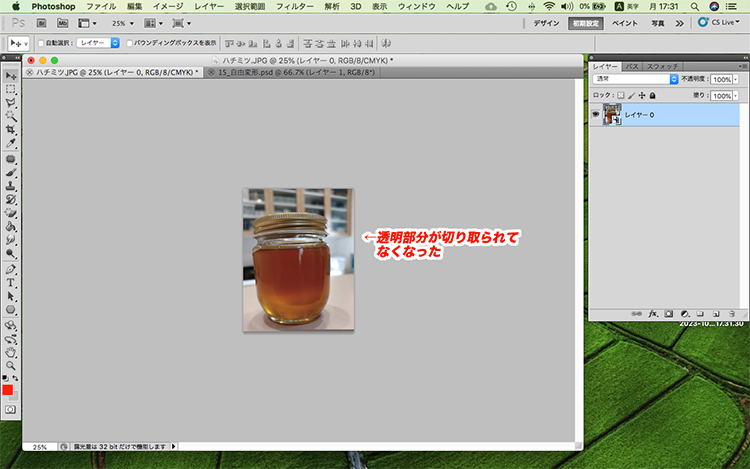Select the 3D Camera Rotate tool
Image resolution: width=750 pixels, height=469 pixels.
click(x=11, y=339)
